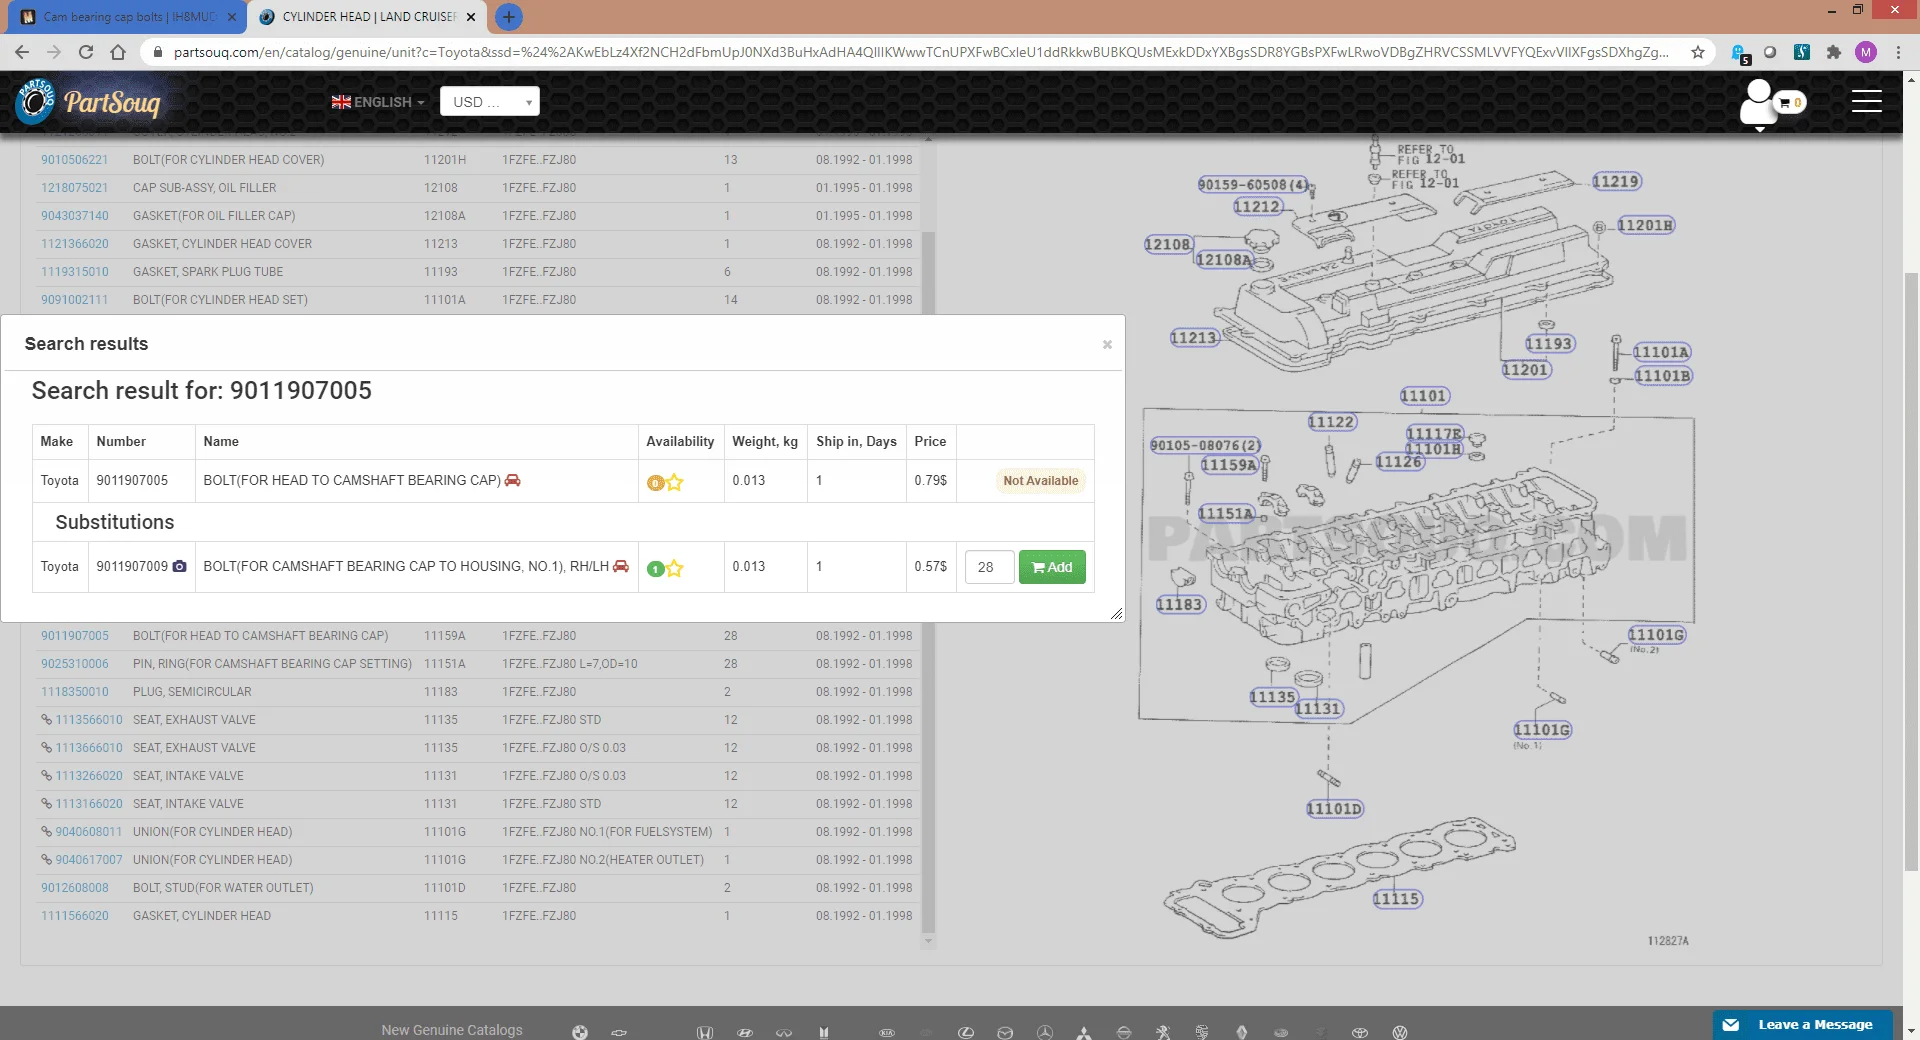
Task: Click the star icon in 9011907005 availability
Action: [x=675, y=482]
